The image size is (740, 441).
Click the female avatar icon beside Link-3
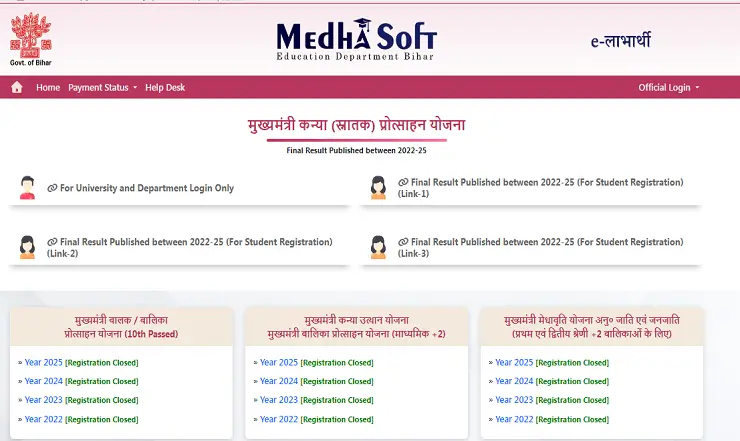[378, 247]
